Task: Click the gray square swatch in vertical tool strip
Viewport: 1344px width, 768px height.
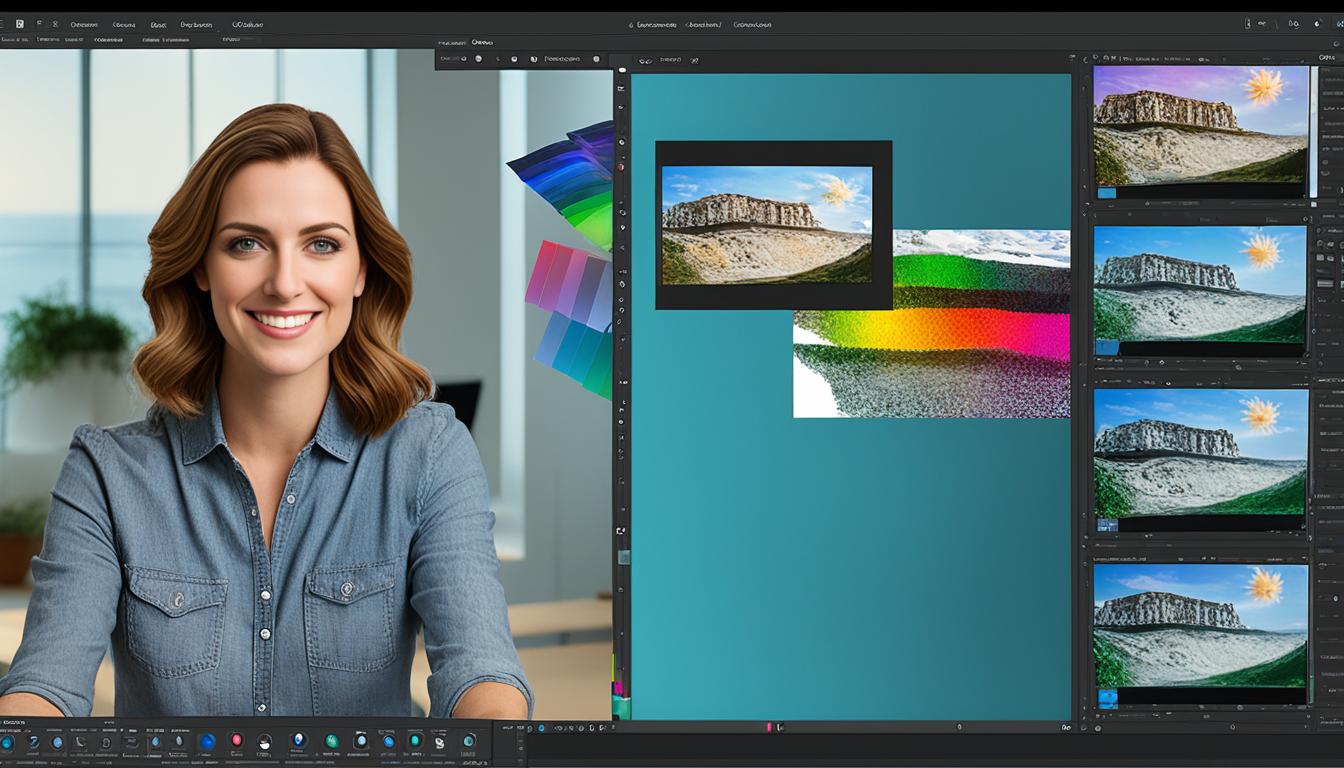Action: coord(622,555)
